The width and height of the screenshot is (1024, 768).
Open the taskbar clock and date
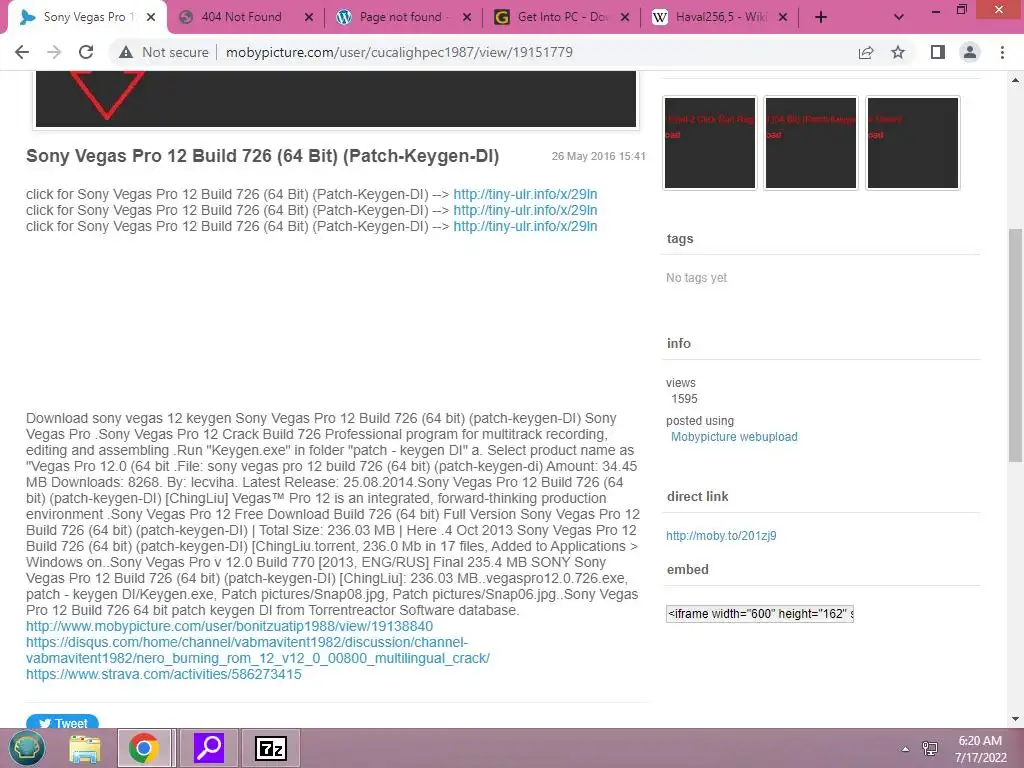(980, 749)
